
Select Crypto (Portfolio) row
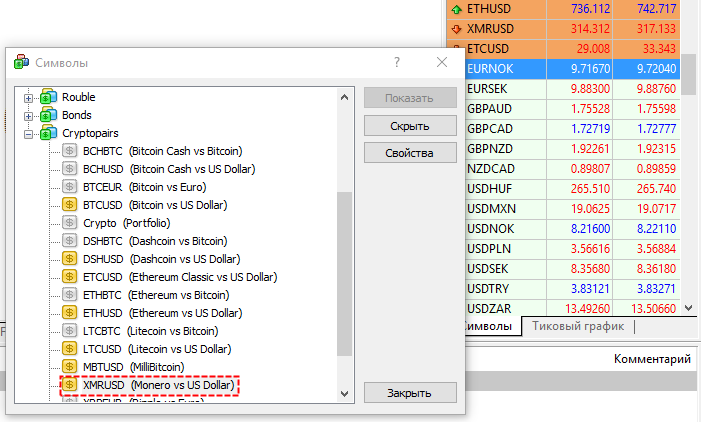point(127,223)
